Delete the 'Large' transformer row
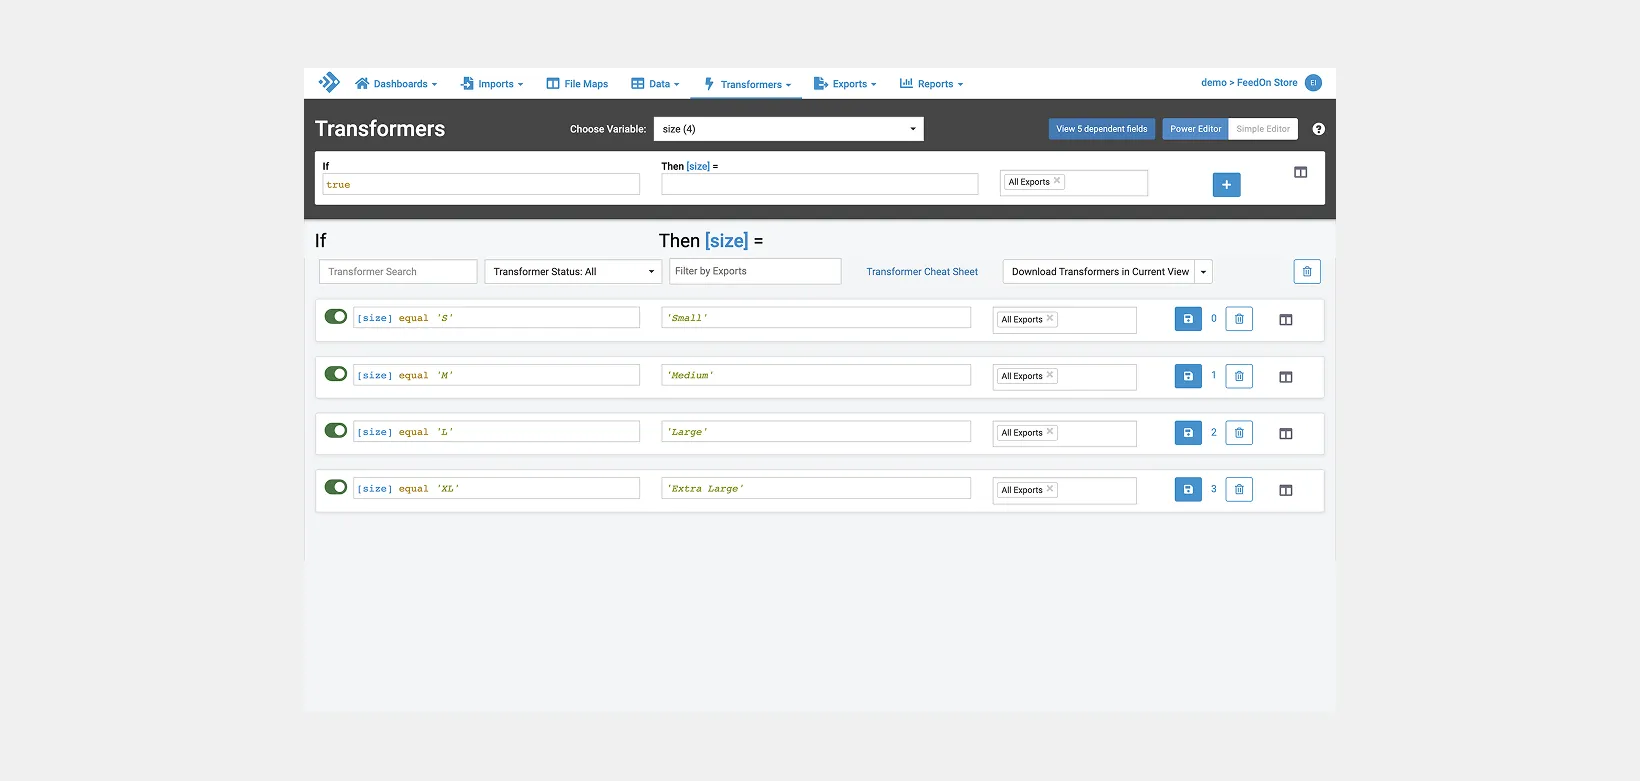The height and width of the screenshot is (781, 1640). 1239,433
